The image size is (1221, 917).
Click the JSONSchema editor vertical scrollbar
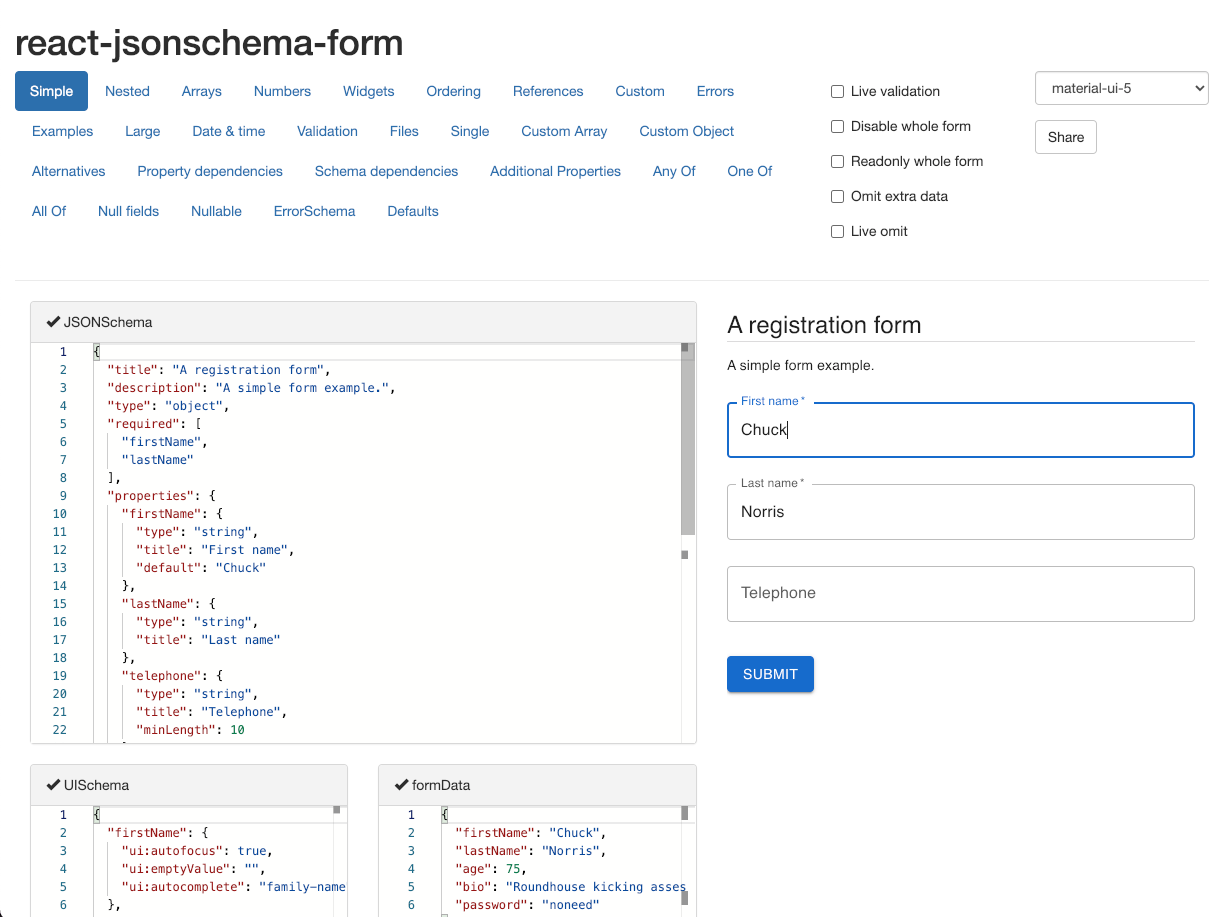686,440
